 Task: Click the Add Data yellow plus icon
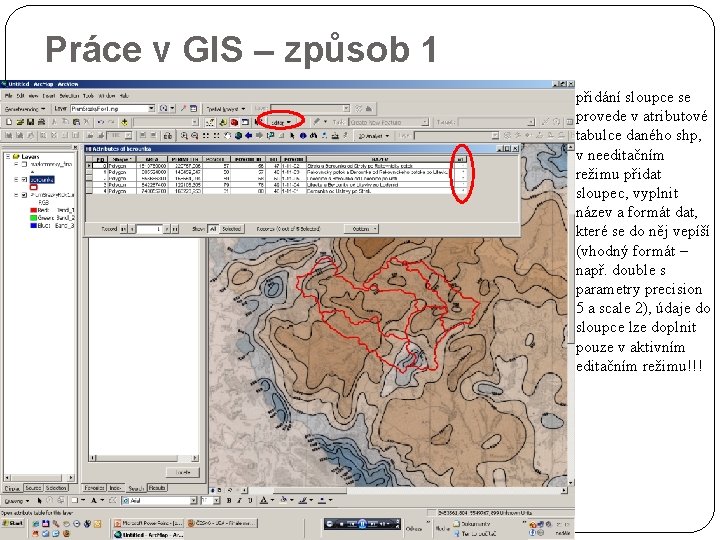(124, 122)
